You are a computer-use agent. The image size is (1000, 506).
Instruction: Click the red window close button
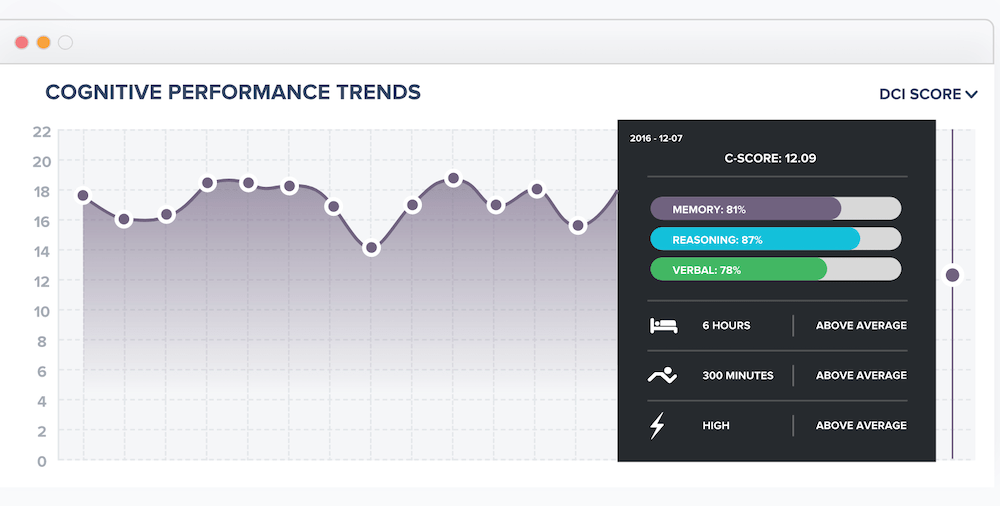22,43
